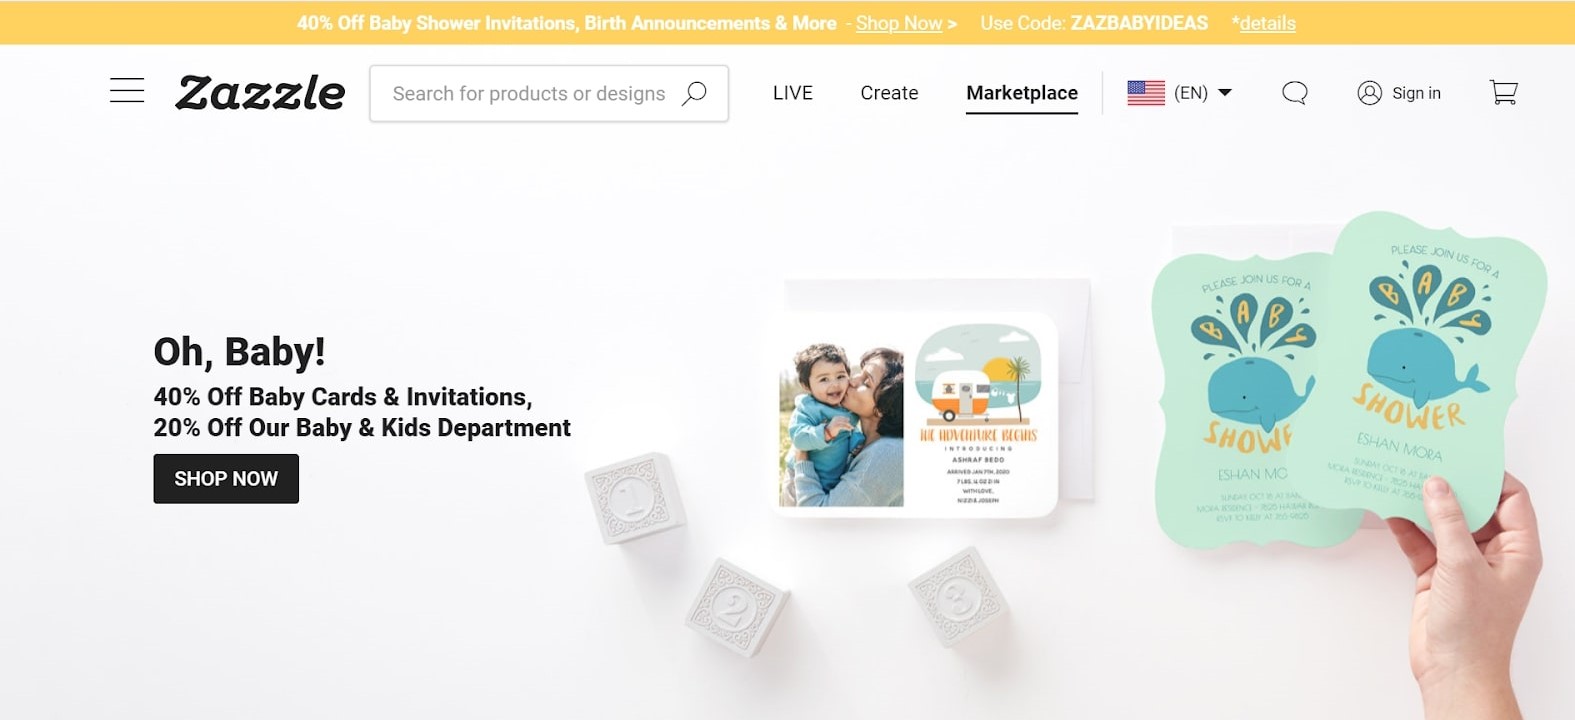Click the SHOP NOW button
The width and height of the screenshot is (1575, 720).
click(226, 479)
